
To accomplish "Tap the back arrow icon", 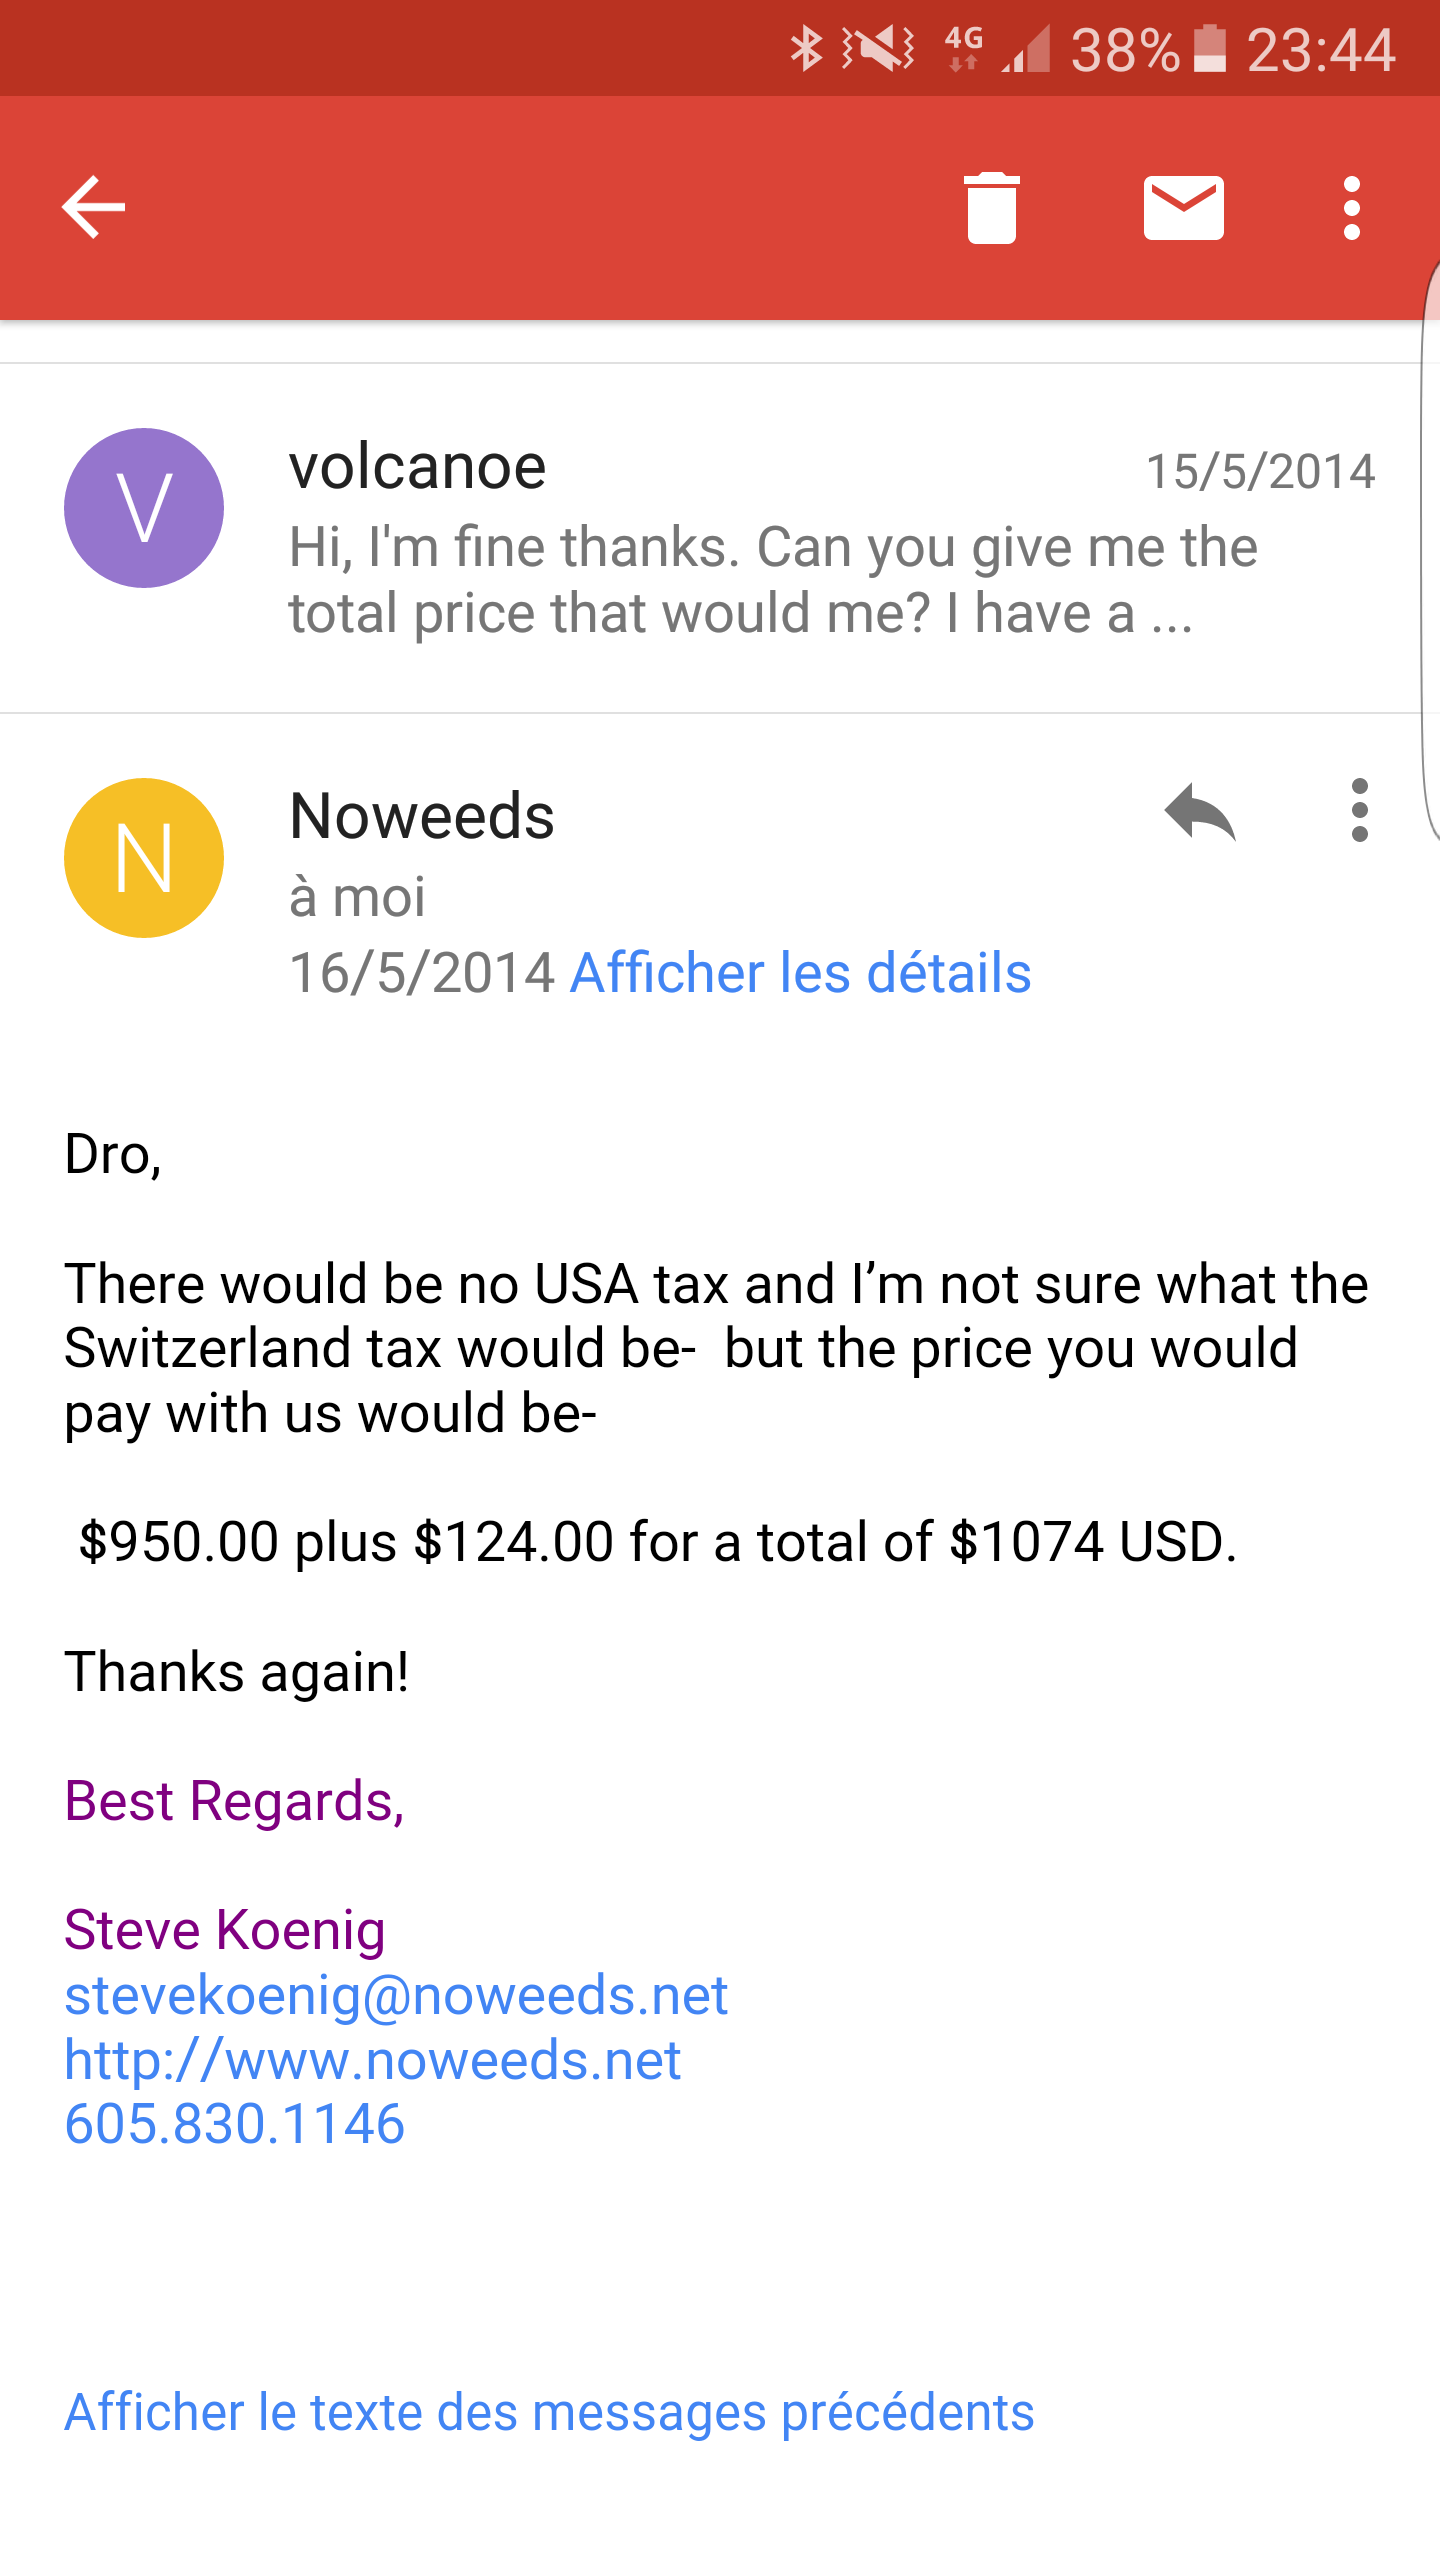I will coord(94,208).
